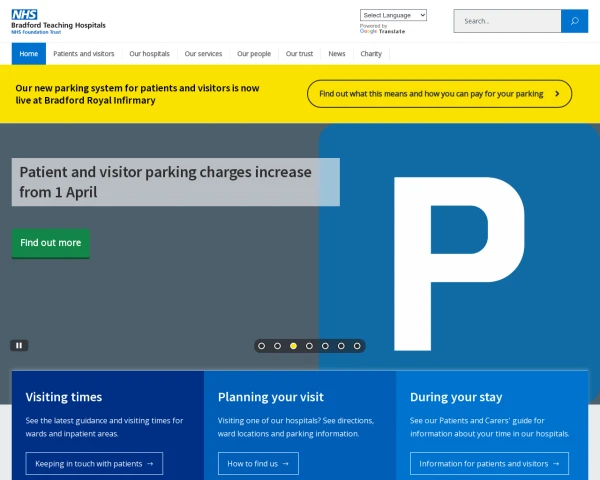This screenshot has height=480, width=600.
Task: Open Patients and visitors menu
Action: (84, 54)
